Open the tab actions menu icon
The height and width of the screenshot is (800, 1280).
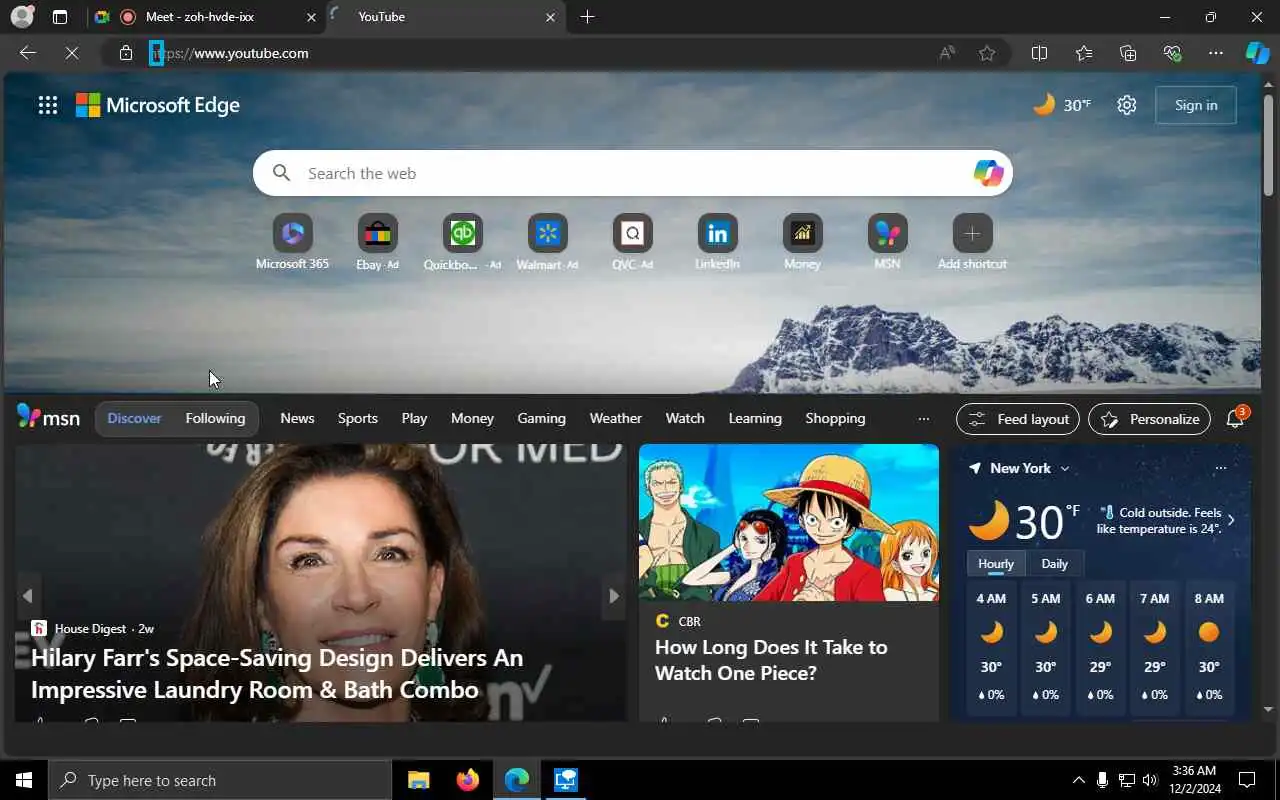60,17
